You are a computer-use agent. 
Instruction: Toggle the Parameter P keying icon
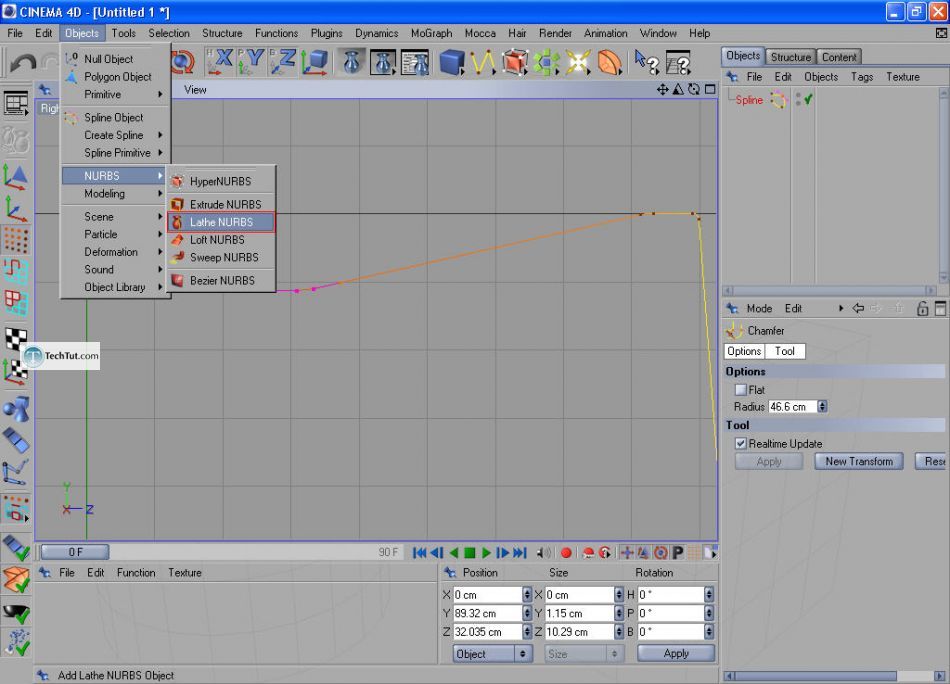pyautogui.click(x=678, y=553)
